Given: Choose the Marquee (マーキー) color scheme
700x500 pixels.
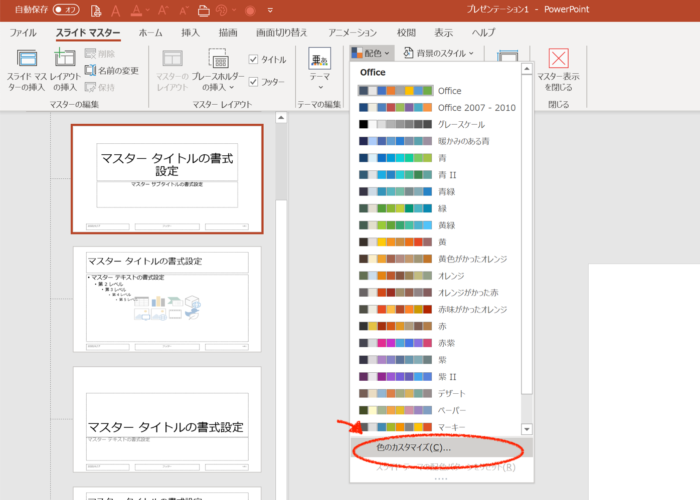Looking at the screenshot, I should coord(435,427).
